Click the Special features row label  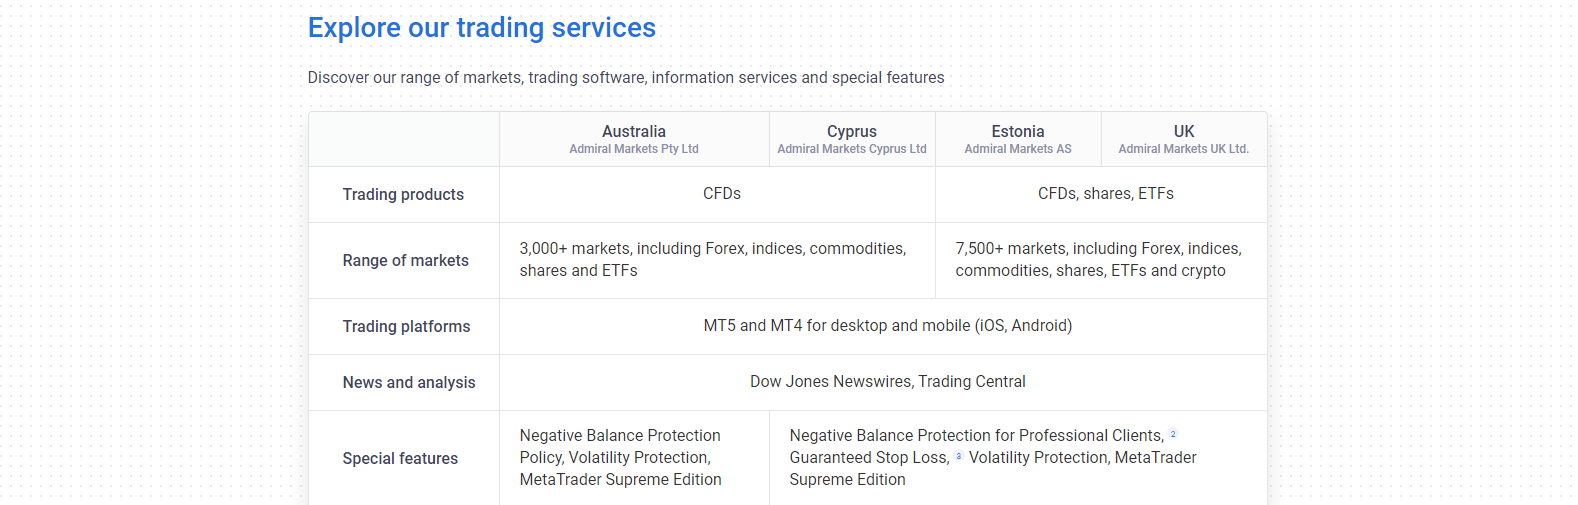click(400, 458)
